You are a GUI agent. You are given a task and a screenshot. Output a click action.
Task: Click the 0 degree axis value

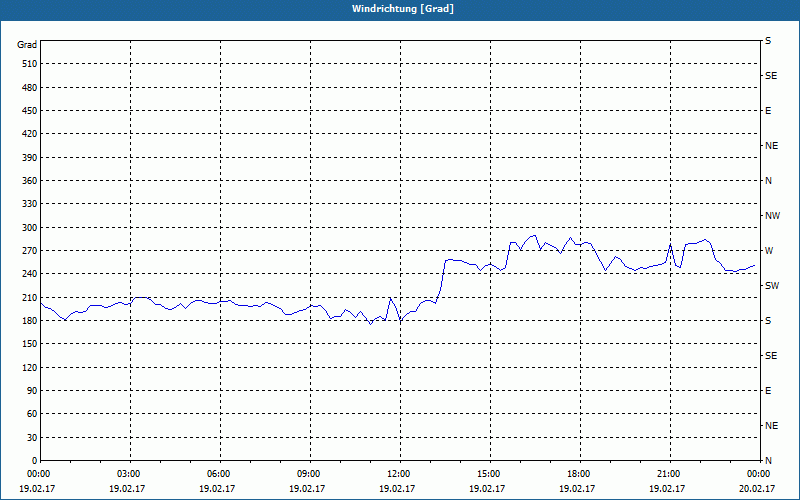34,461
